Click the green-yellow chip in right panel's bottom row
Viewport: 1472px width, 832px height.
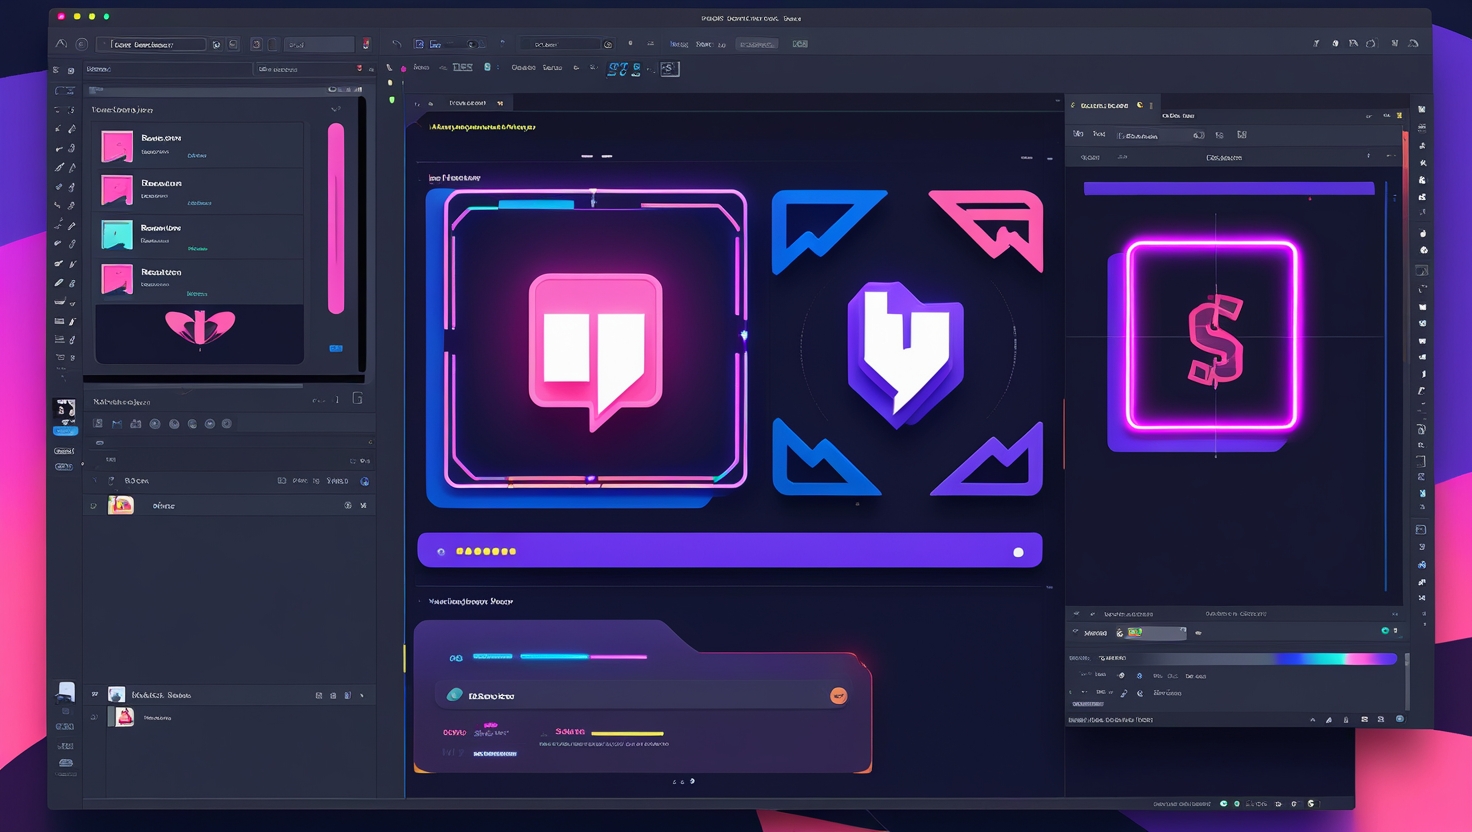pos(1135,632)
